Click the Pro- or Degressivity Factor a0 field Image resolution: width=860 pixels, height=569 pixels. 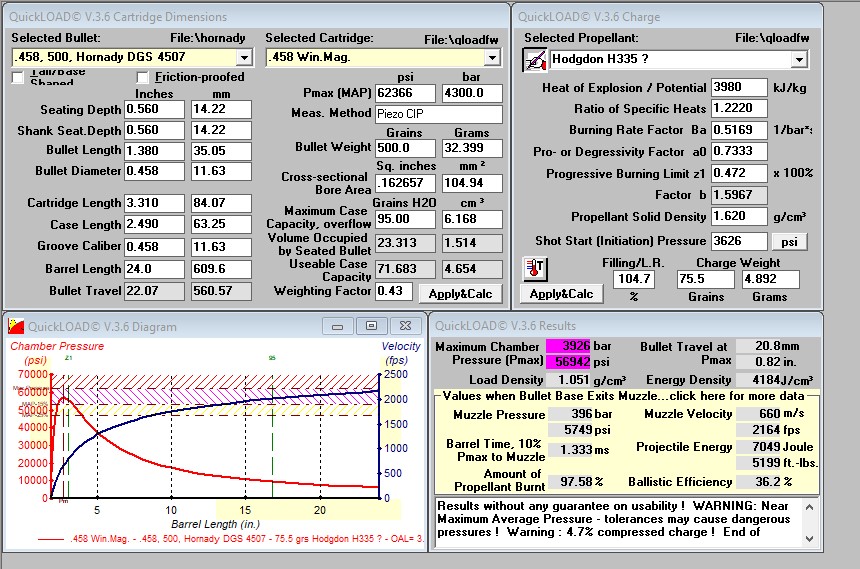739,151
